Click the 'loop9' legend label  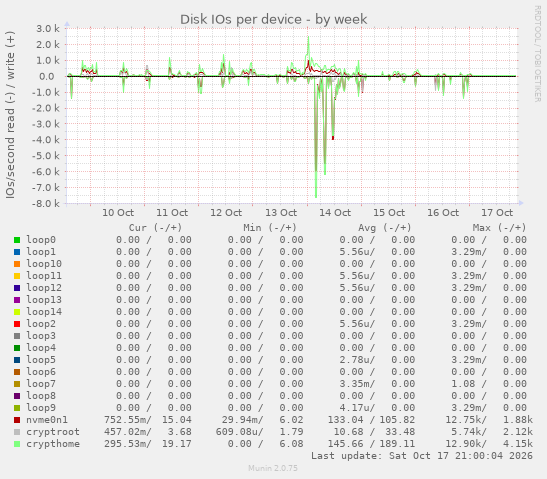41,408
